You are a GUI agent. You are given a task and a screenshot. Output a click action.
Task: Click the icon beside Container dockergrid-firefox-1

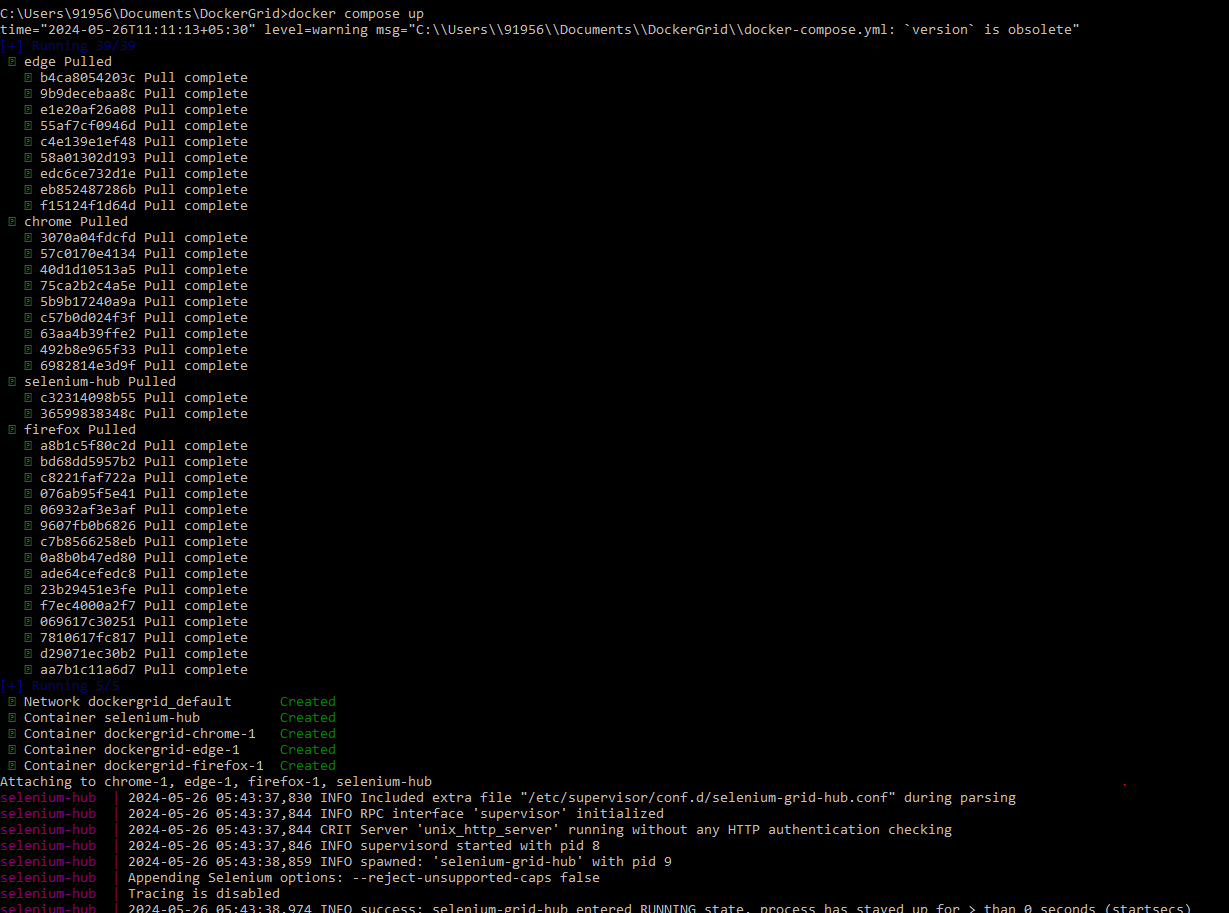10,765
